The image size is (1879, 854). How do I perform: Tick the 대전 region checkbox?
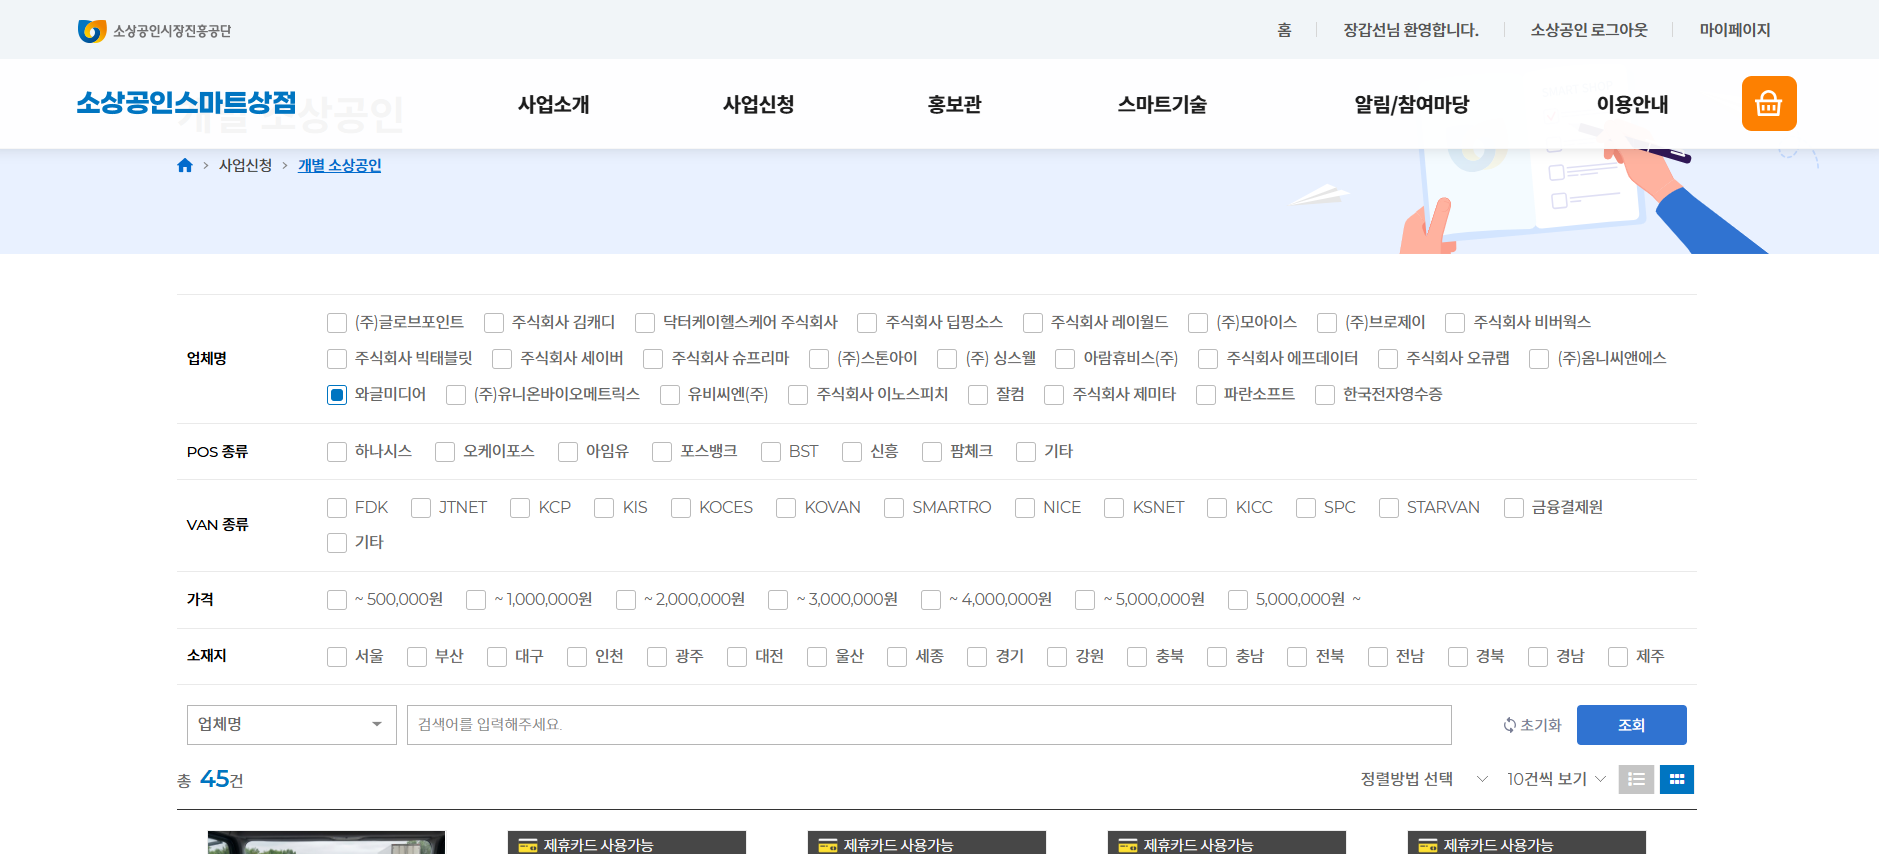click(x=737, y=657)
